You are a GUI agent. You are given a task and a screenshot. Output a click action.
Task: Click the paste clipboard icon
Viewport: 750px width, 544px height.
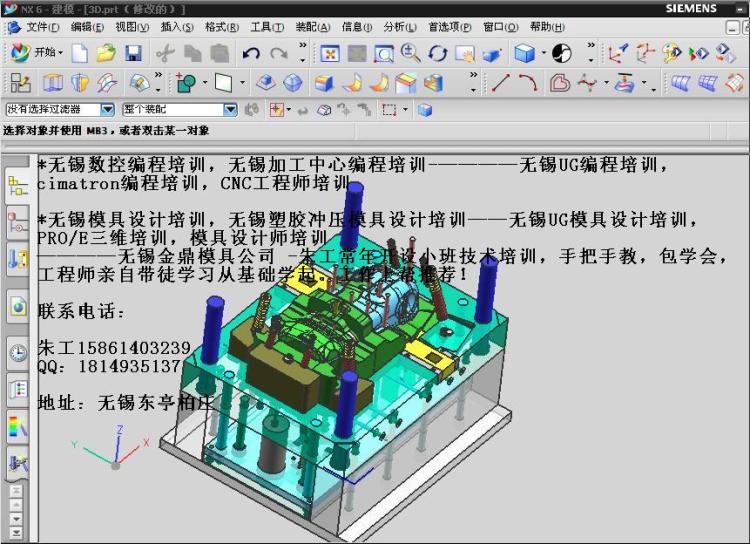(x=220, y=53)
